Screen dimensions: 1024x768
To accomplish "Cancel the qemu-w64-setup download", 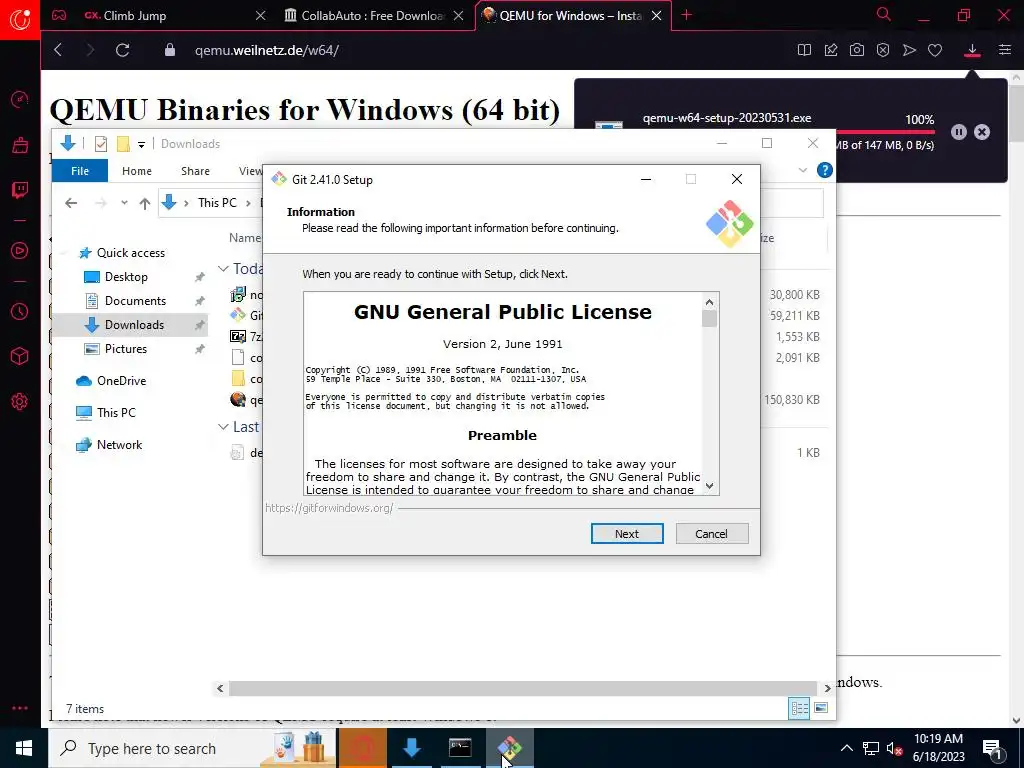I will coord(982,132).
